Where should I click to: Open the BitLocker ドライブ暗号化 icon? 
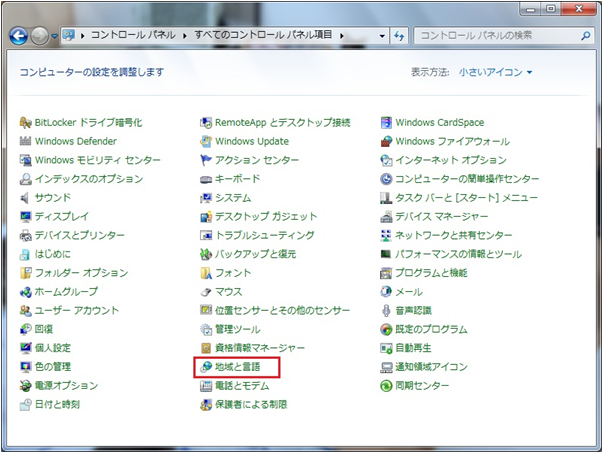tap(25, 123)
